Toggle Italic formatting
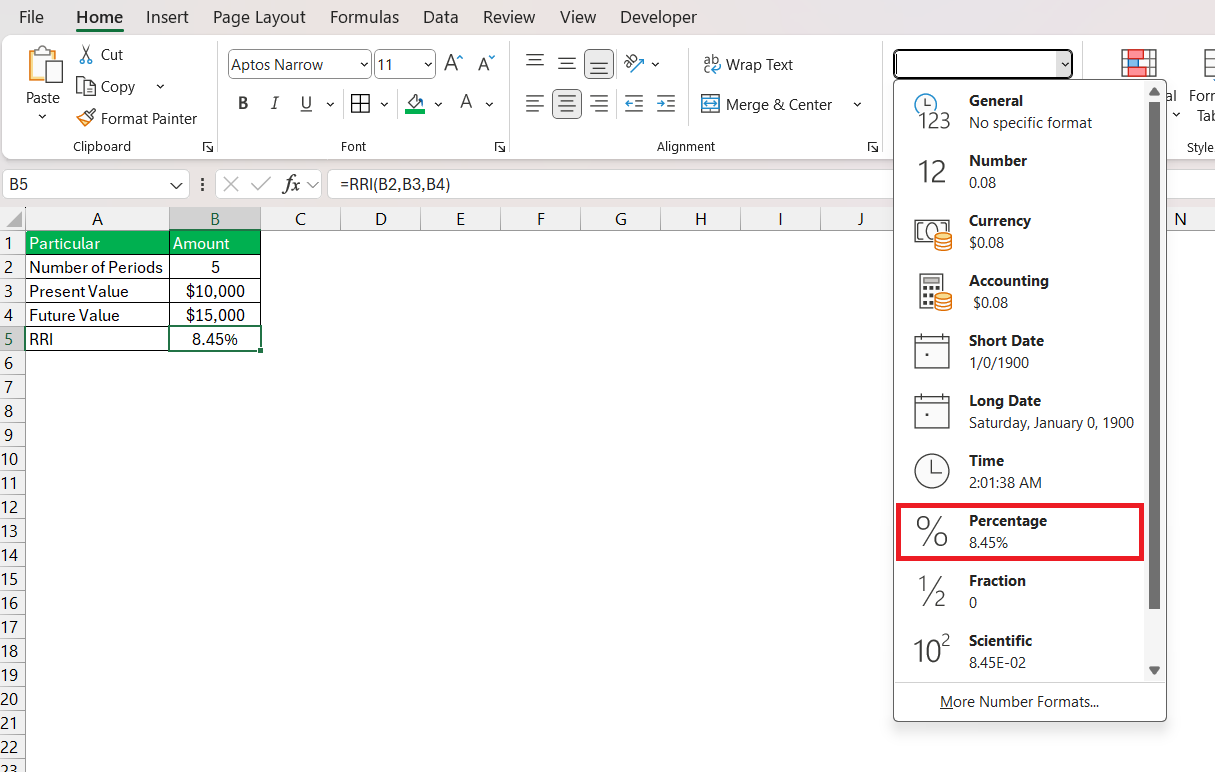This screenshot has height=772, width=1215. click(274, 104)
